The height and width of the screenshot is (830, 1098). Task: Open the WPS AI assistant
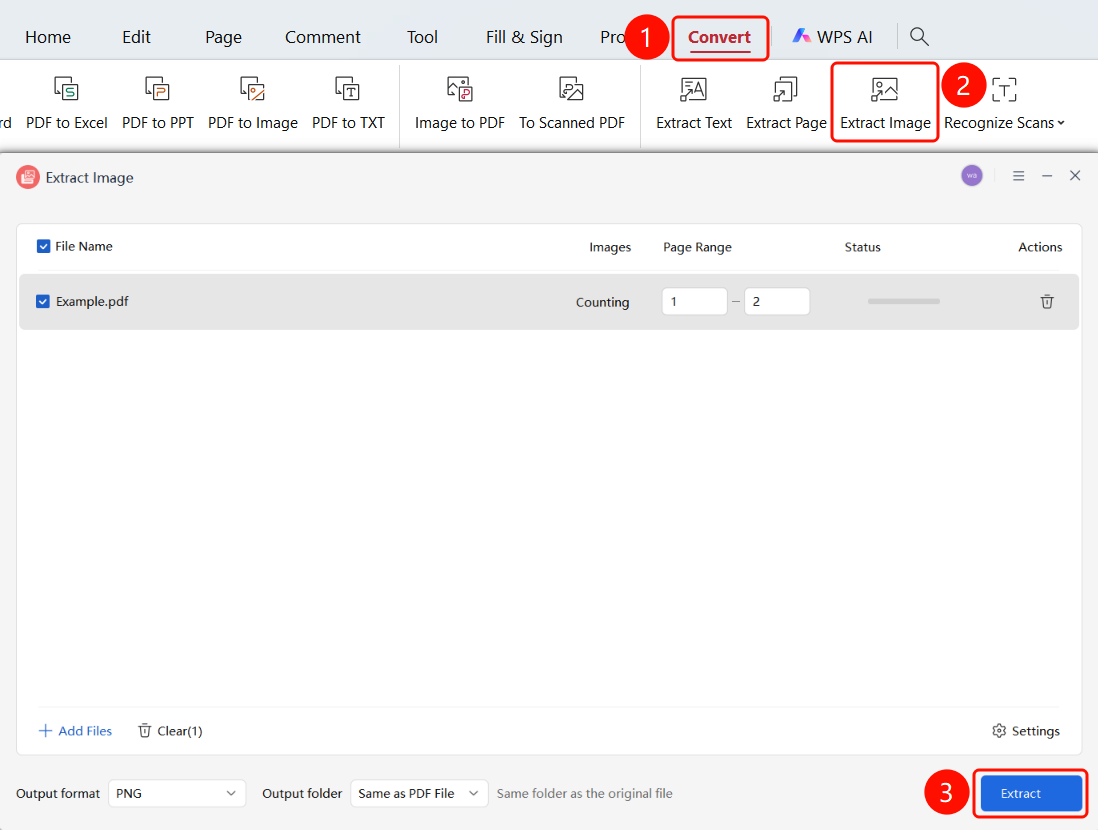[833, 36]
